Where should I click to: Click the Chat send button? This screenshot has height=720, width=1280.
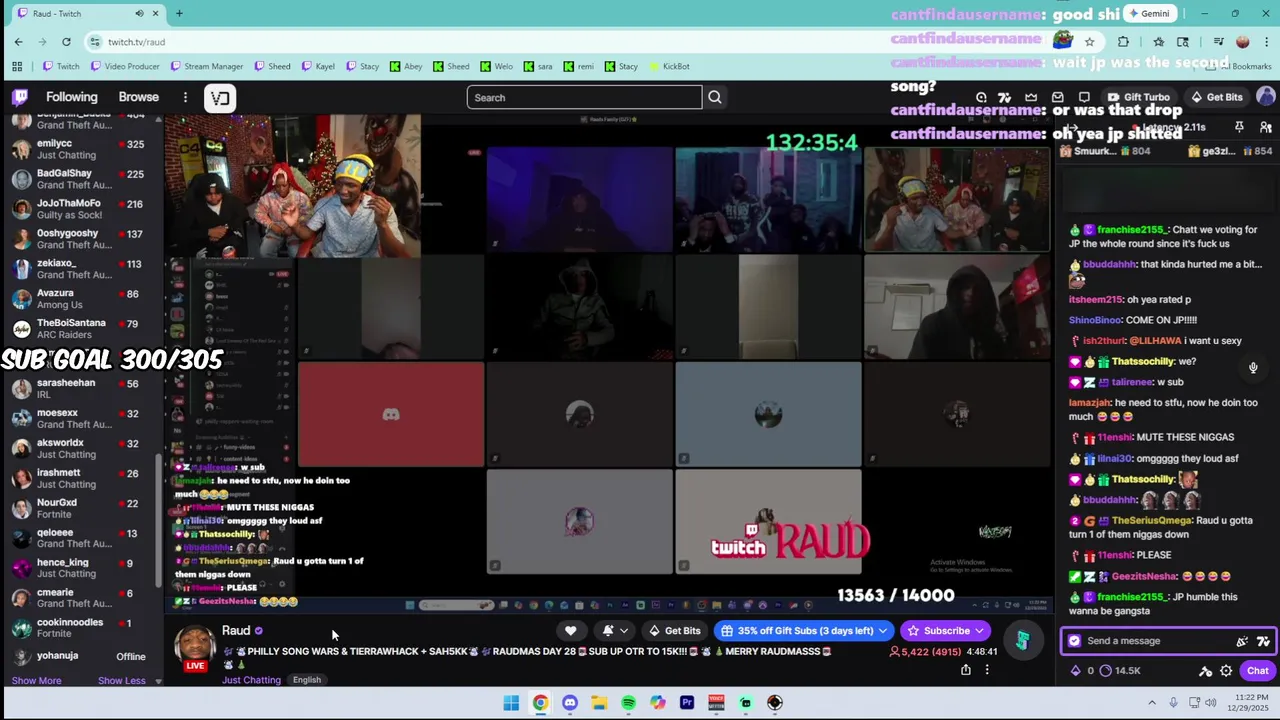(1257, 671)
